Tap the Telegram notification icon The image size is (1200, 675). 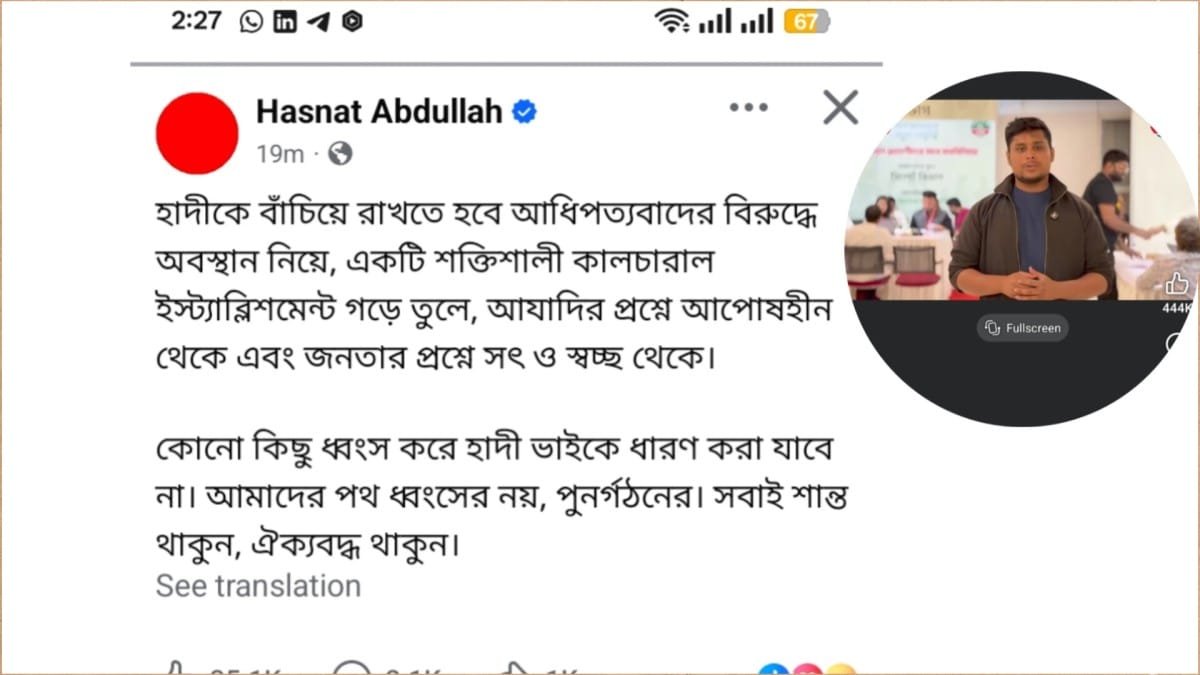coord(319,22)
